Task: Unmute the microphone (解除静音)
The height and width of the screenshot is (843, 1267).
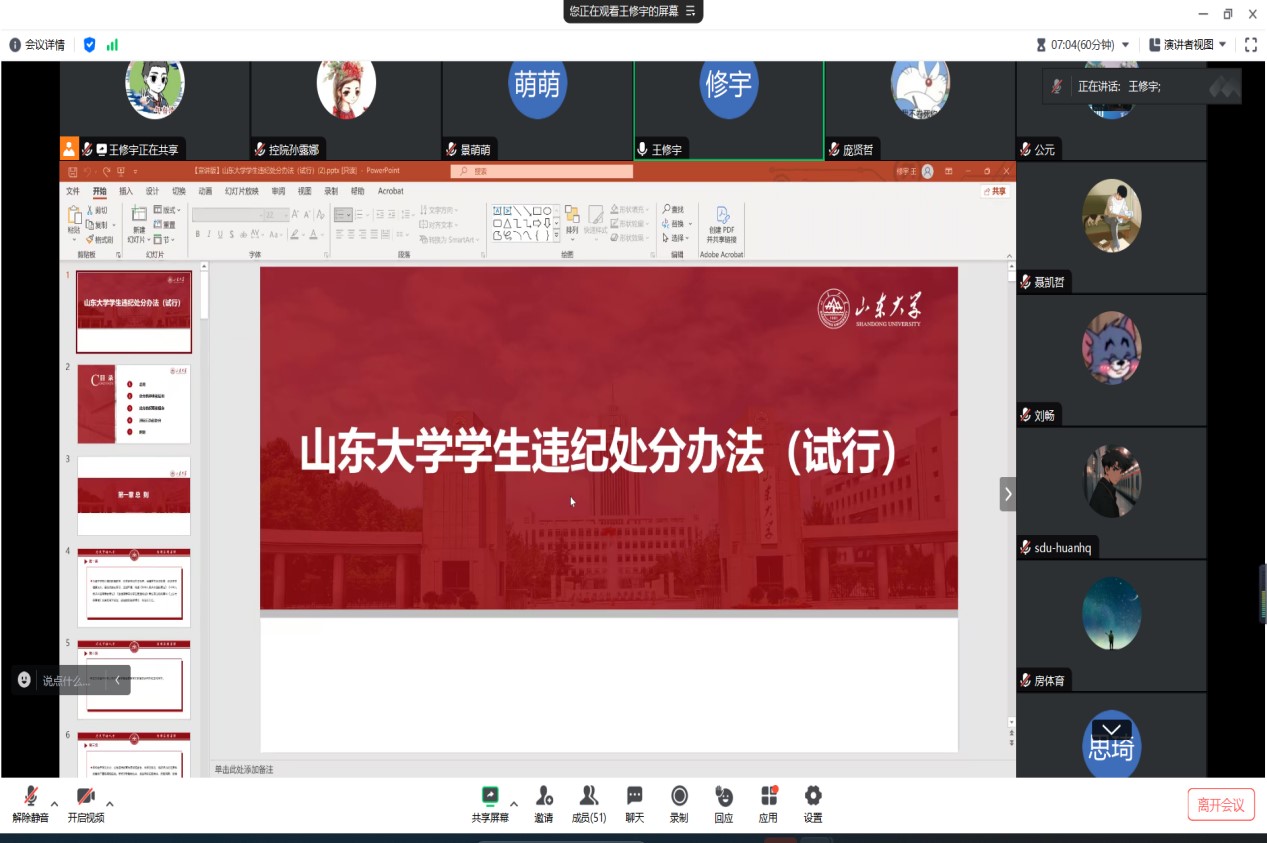Action: (30, 798)
